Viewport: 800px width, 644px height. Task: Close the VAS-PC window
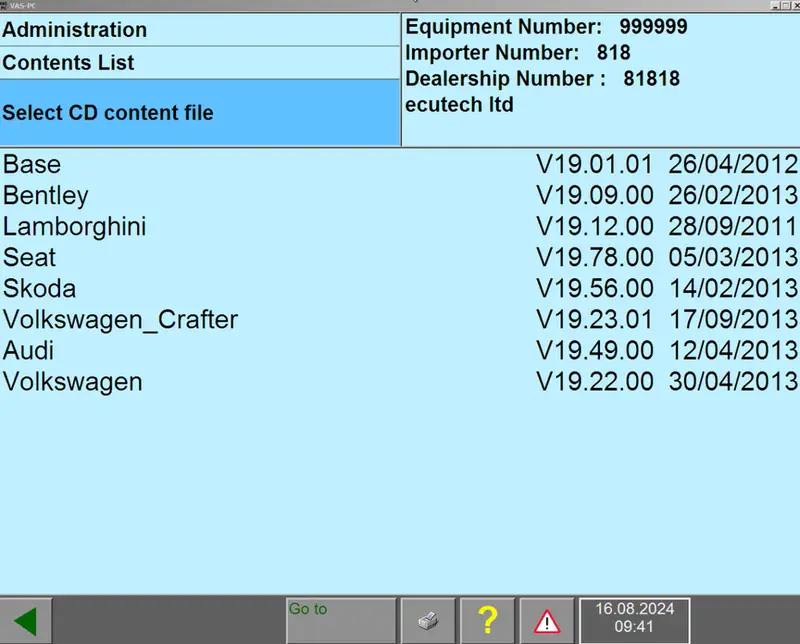(x=796, y=6)
